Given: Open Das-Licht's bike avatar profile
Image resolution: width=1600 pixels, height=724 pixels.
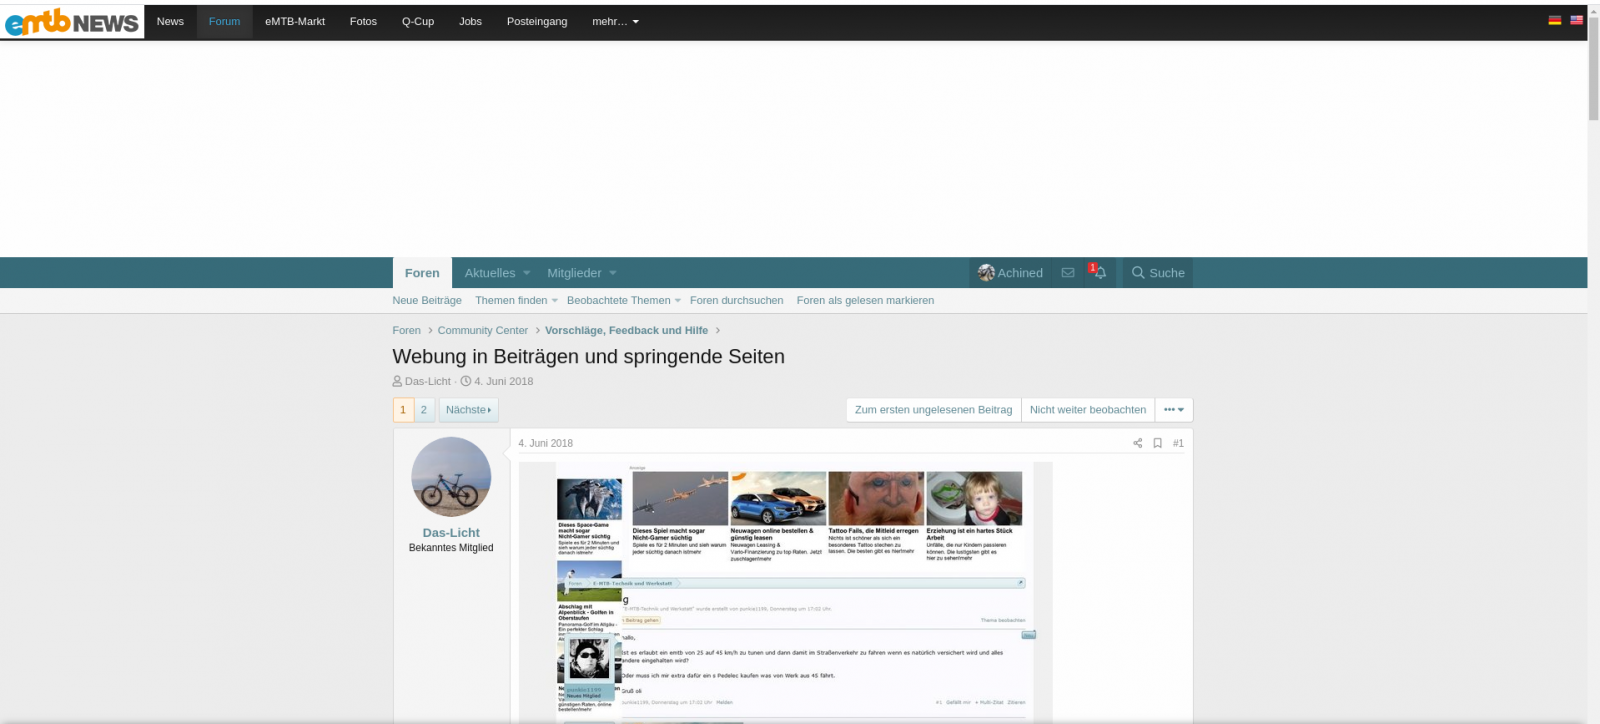Looking at the screenshot, I should [451, 477].
